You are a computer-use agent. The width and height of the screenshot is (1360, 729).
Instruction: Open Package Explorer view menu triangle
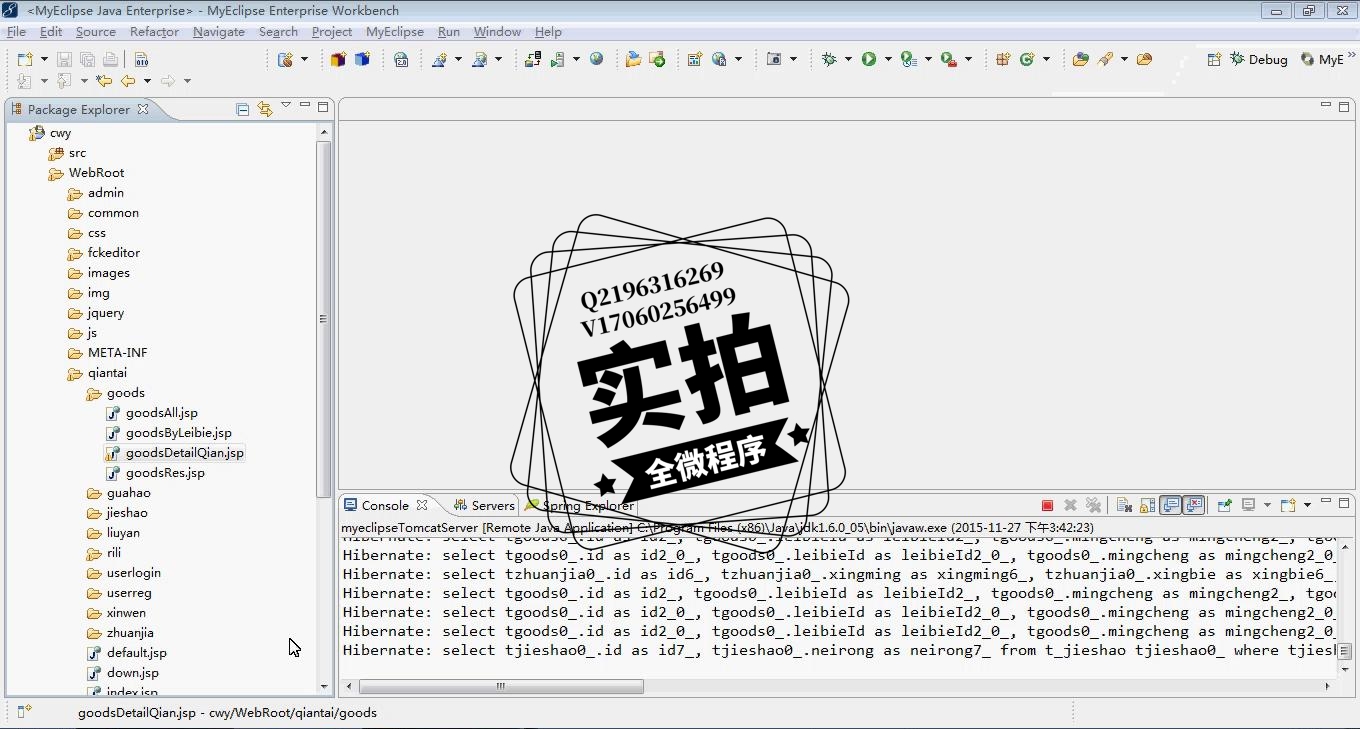pos(286,105)
